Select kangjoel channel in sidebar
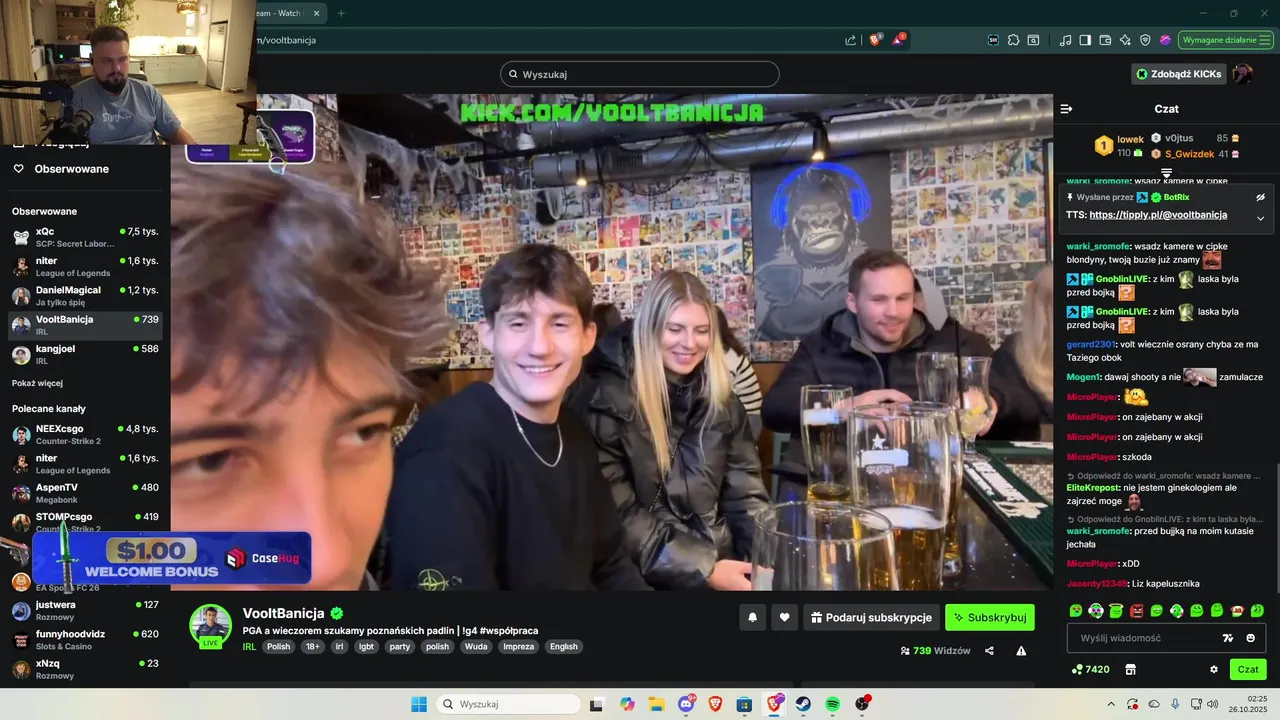Image resolution: width=1280 pixels, height=720 pixels. (x=85, y=354)
